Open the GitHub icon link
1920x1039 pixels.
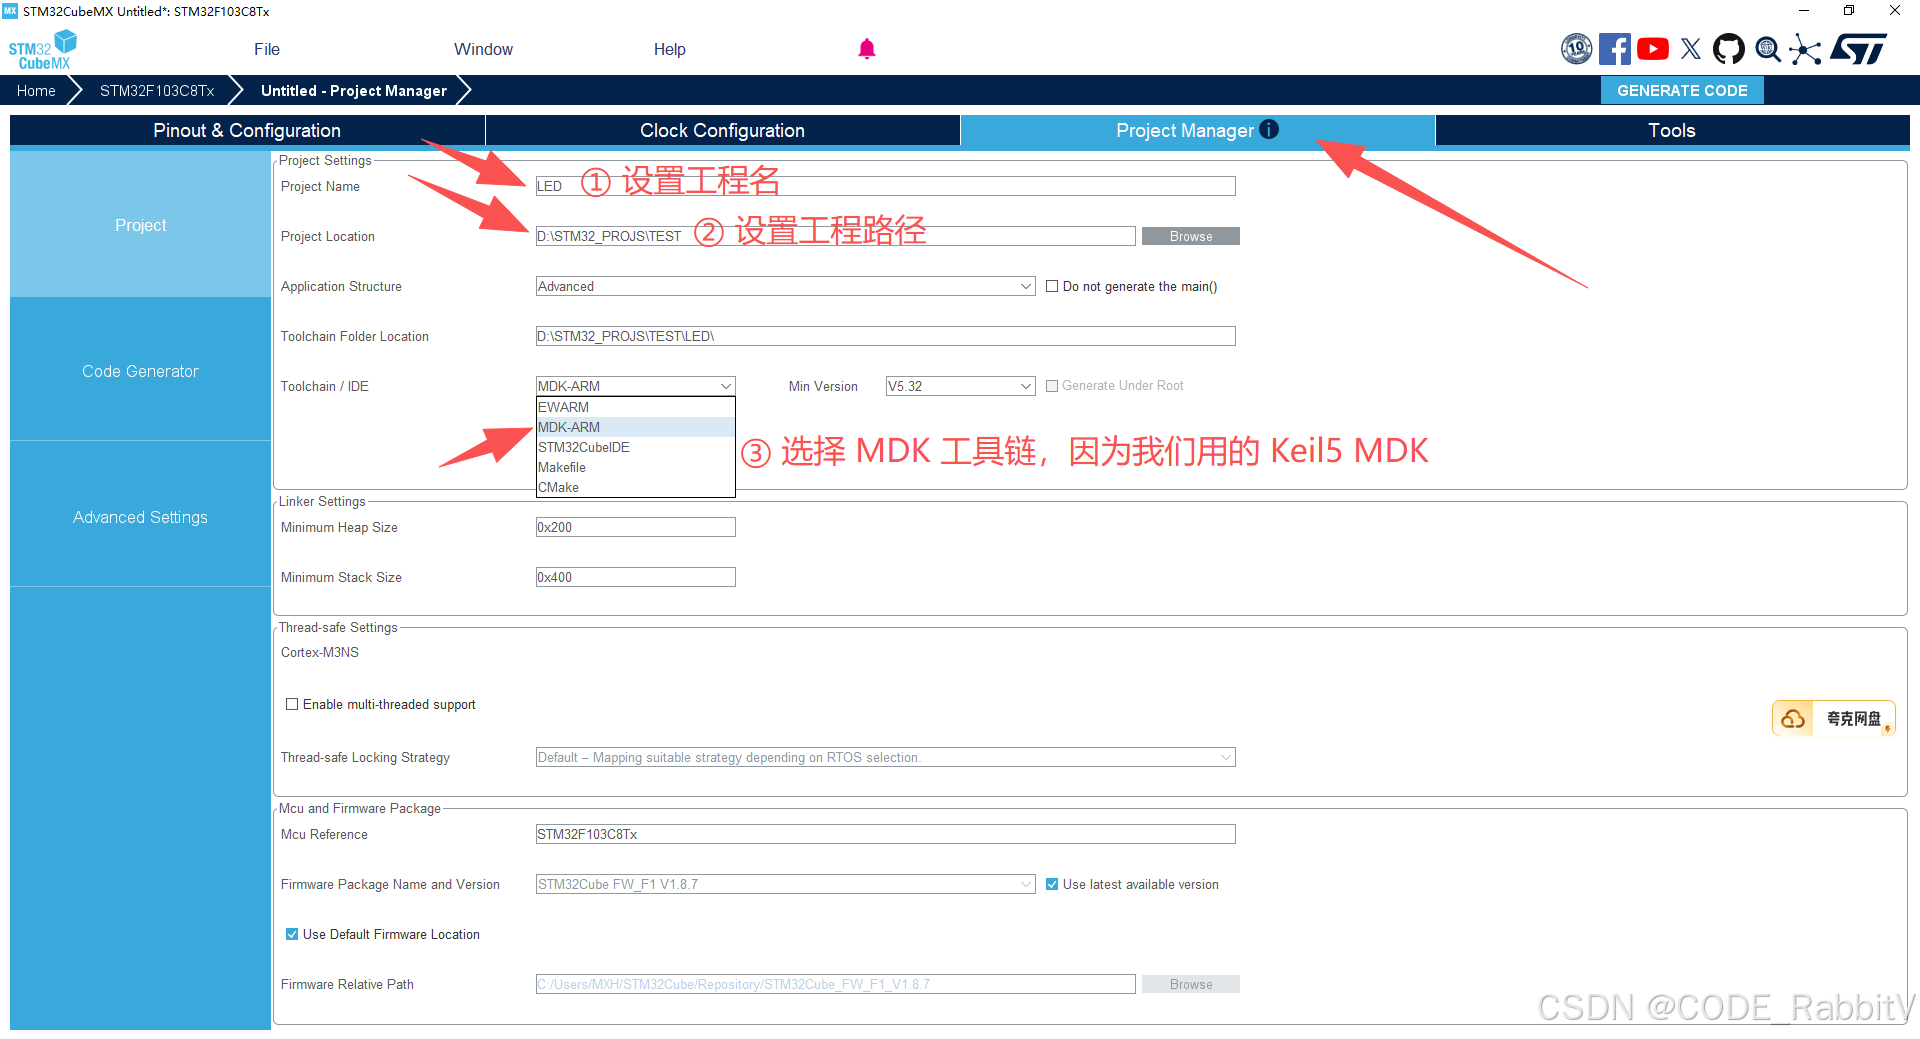coord(1729,49)
